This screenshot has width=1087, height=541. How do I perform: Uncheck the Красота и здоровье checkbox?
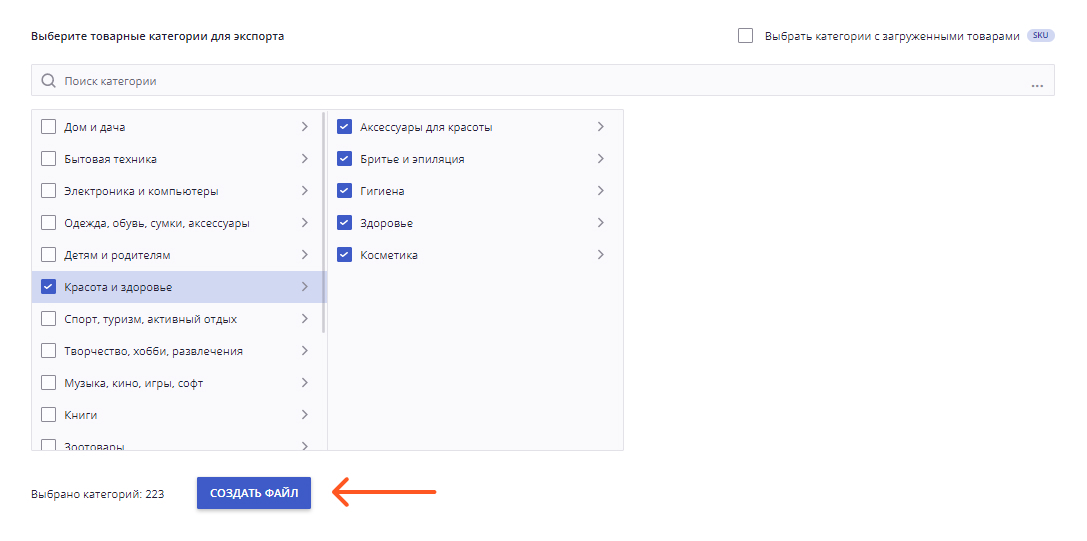(x=49, y=286)
